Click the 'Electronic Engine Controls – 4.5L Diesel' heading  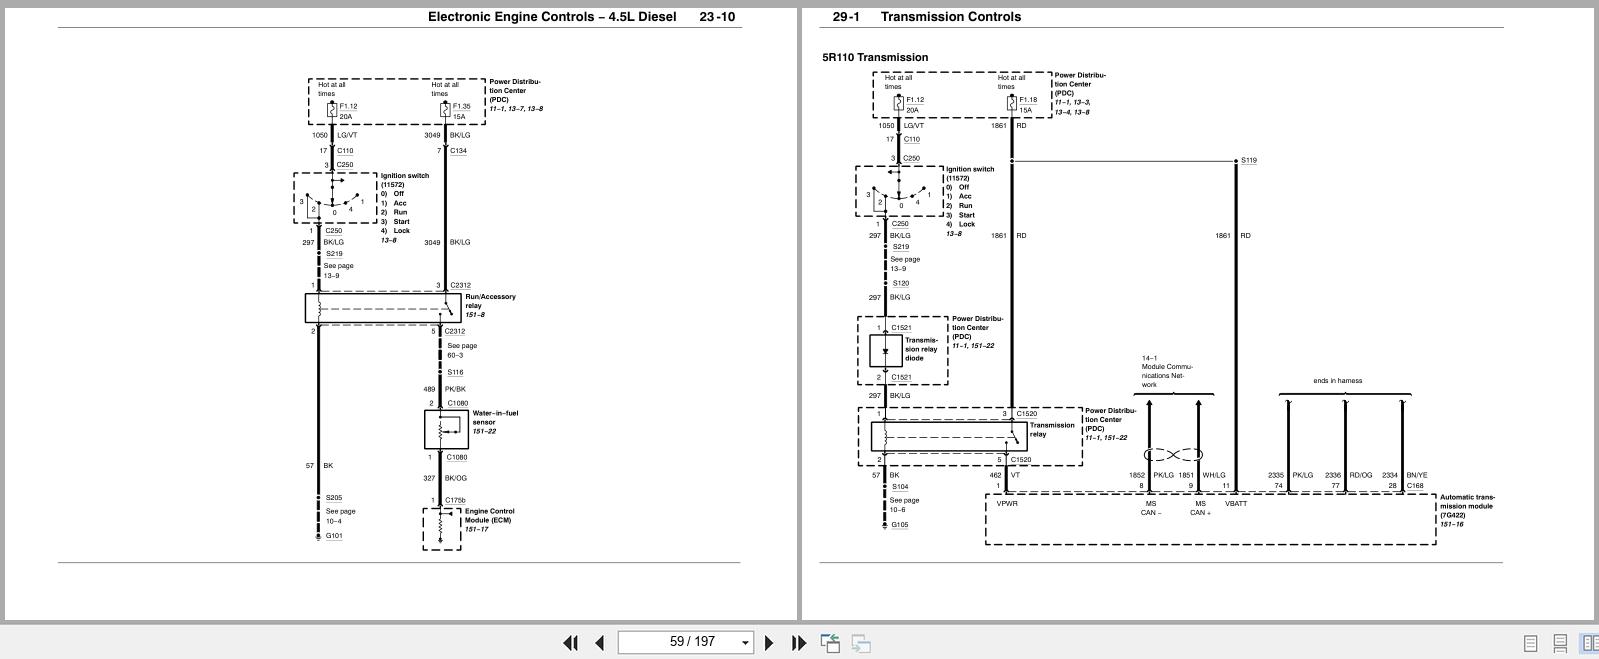552,17
